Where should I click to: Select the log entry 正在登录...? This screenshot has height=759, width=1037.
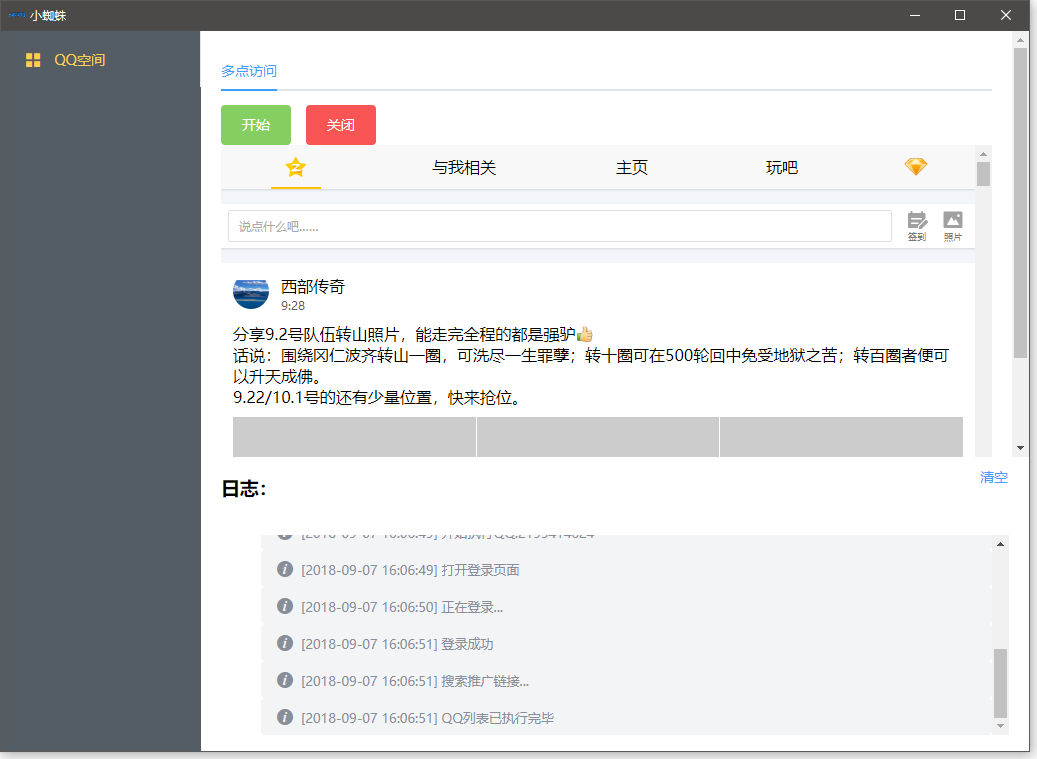click(626, 607)
